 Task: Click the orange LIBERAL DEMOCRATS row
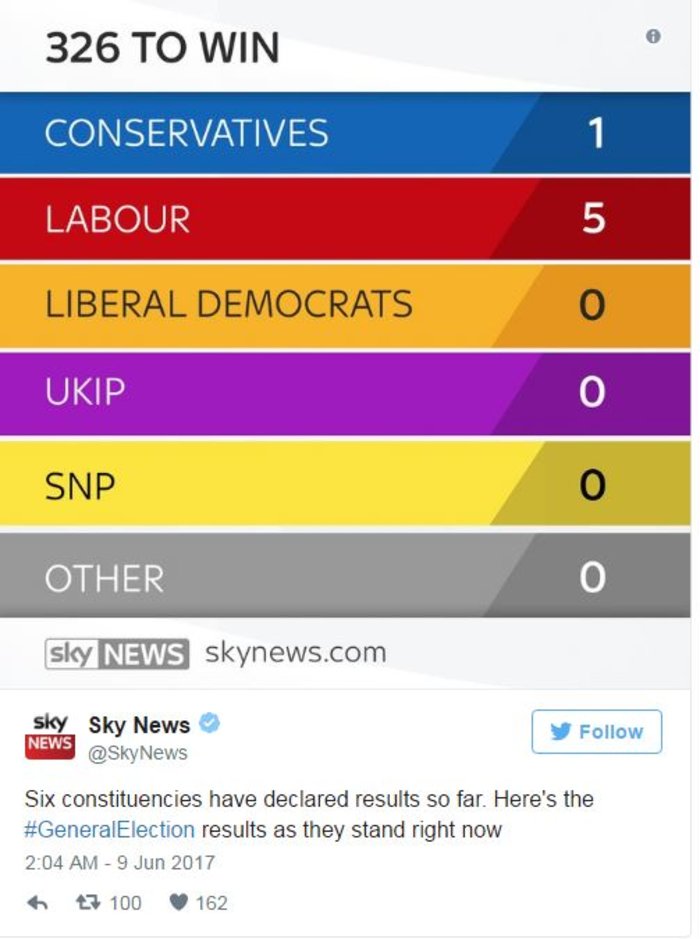[345, 304]
